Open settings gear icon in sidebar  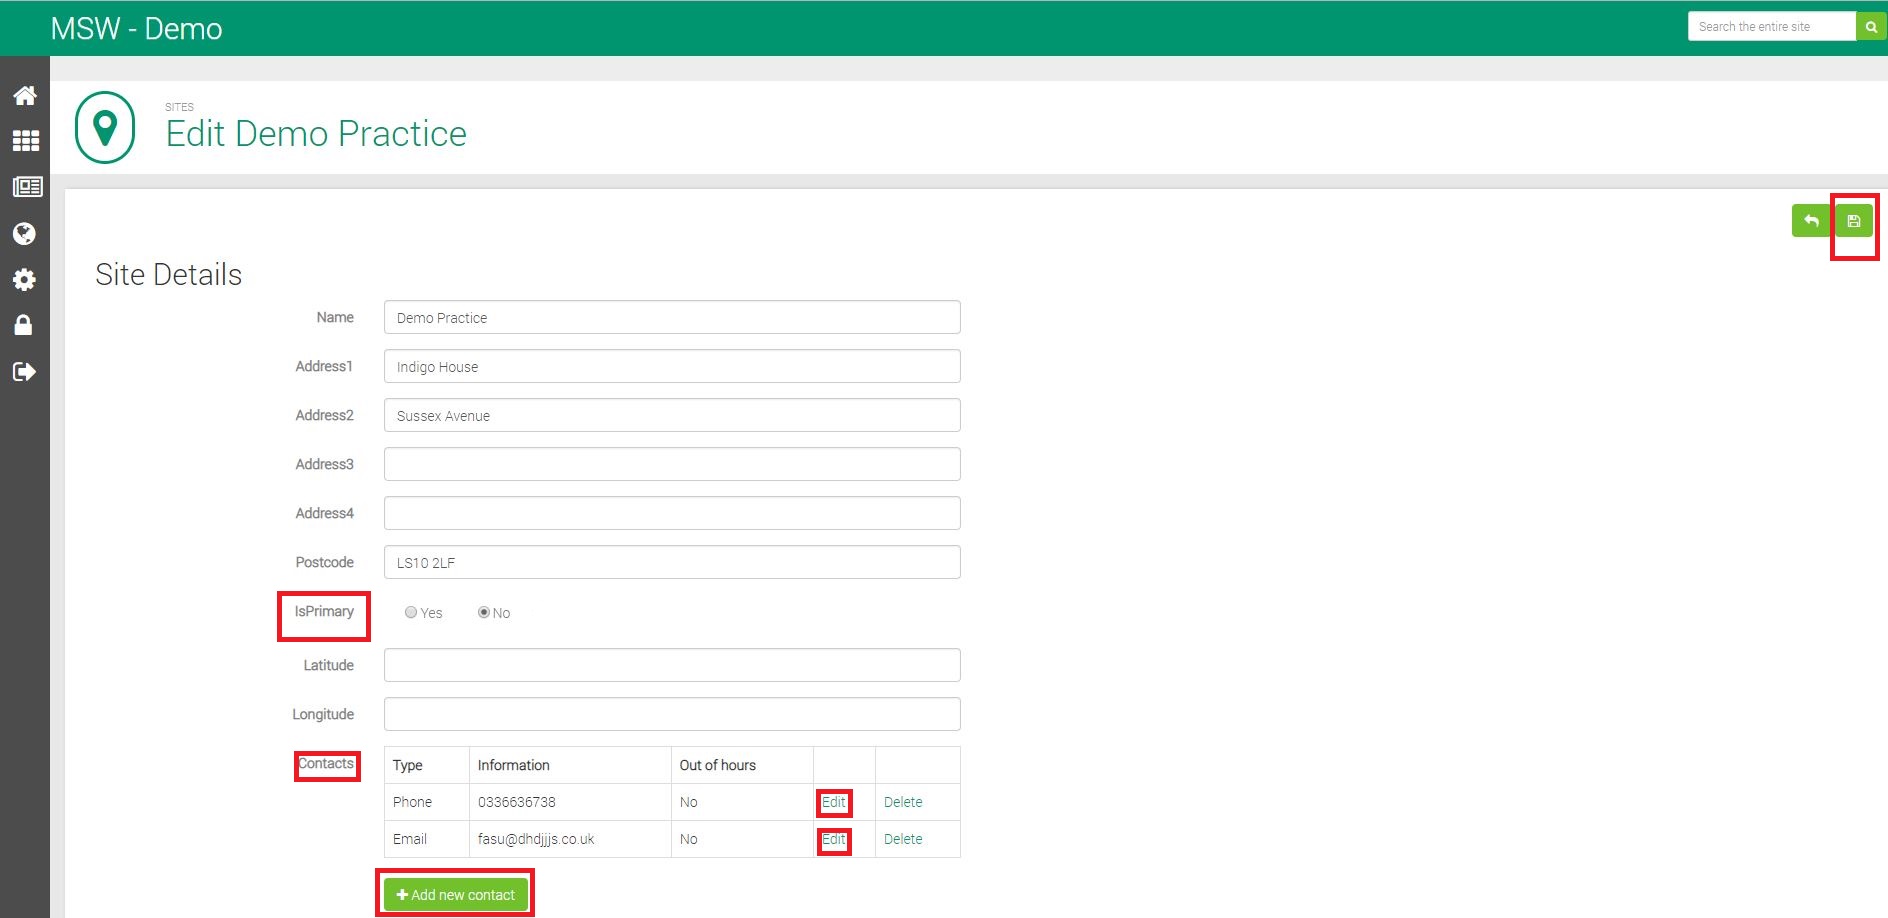point(25,280)
